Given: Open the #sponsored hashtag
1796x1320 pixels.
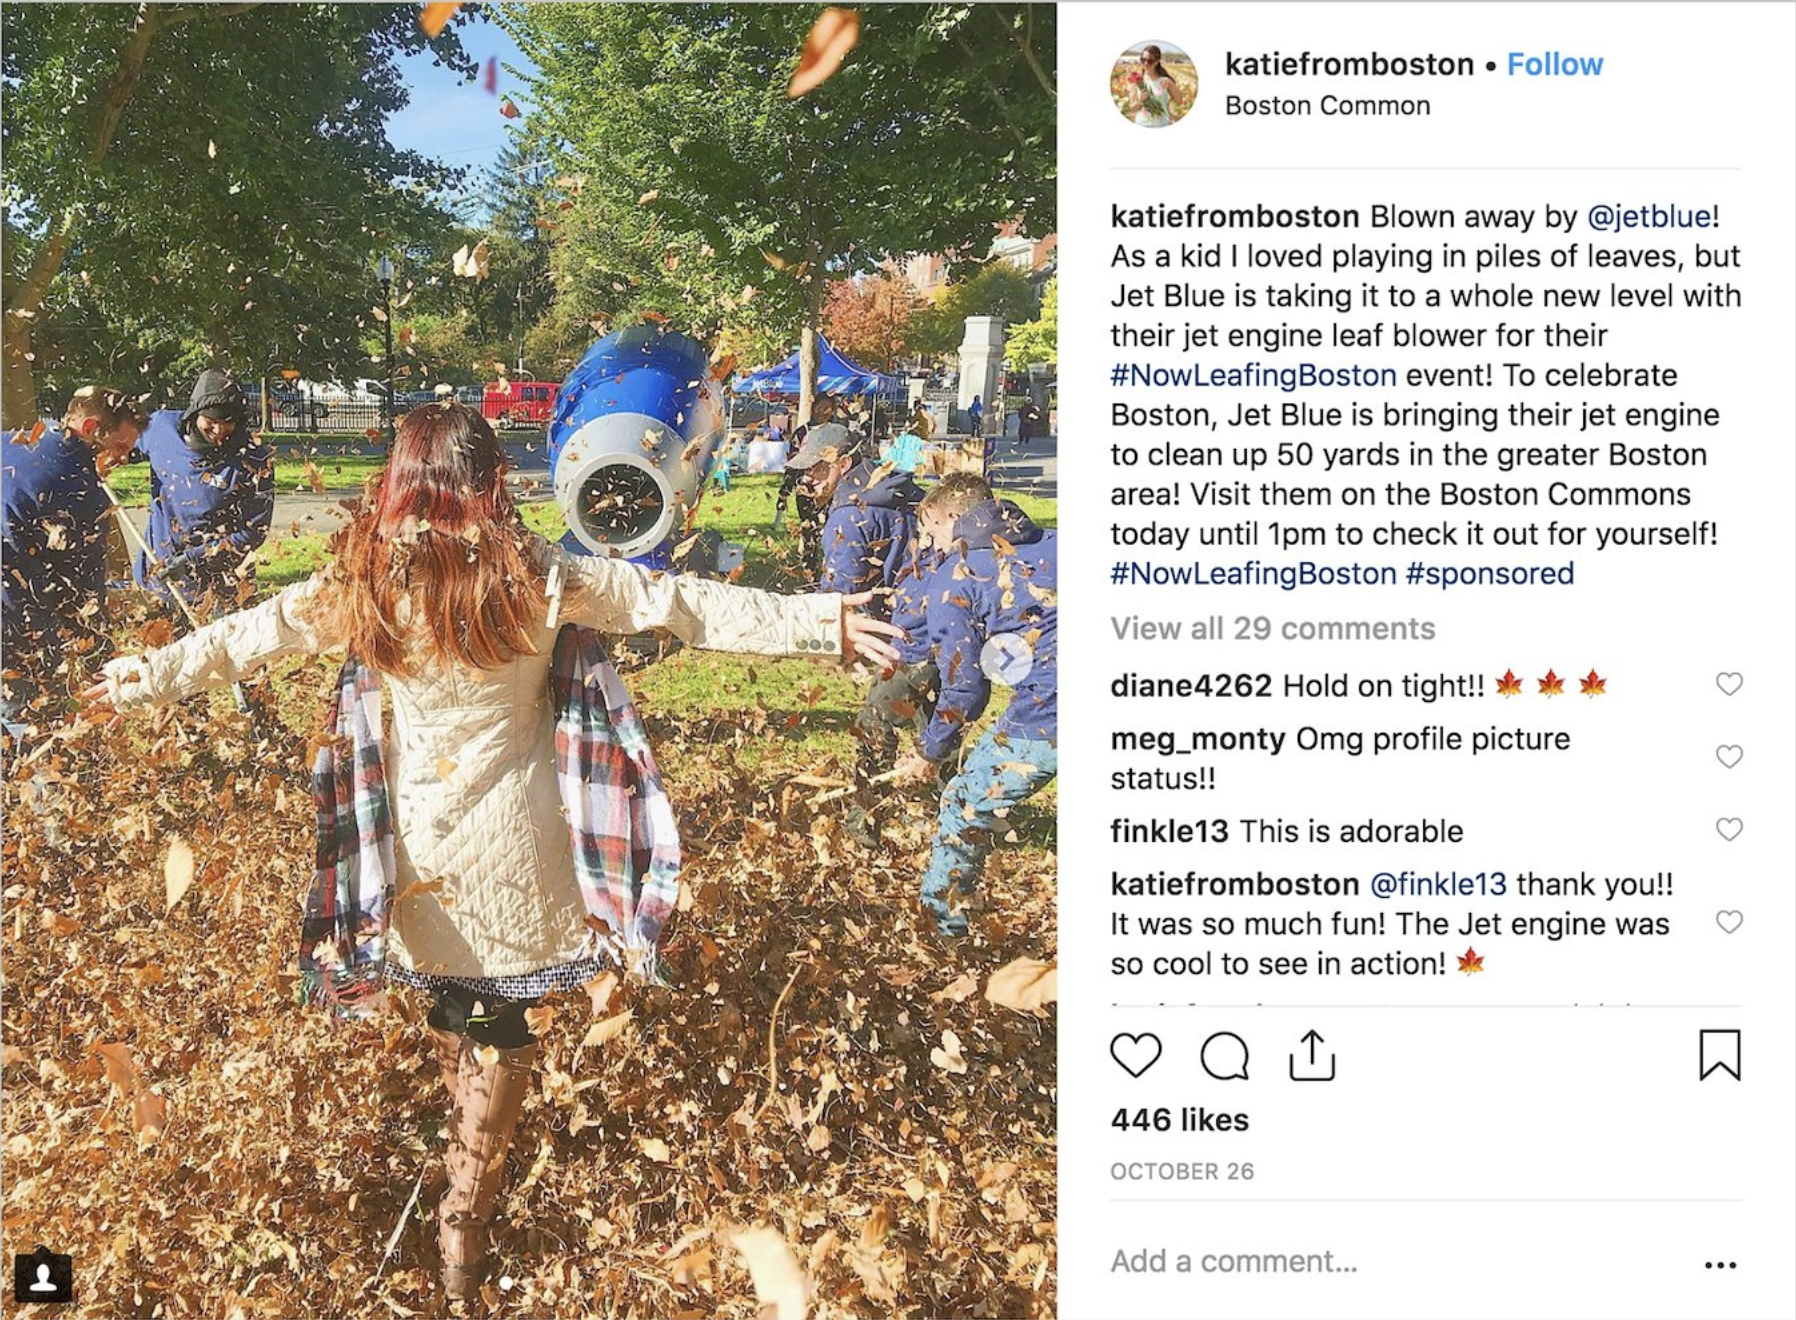Looking at the screenshot, I should click(x=1489, y=573).
